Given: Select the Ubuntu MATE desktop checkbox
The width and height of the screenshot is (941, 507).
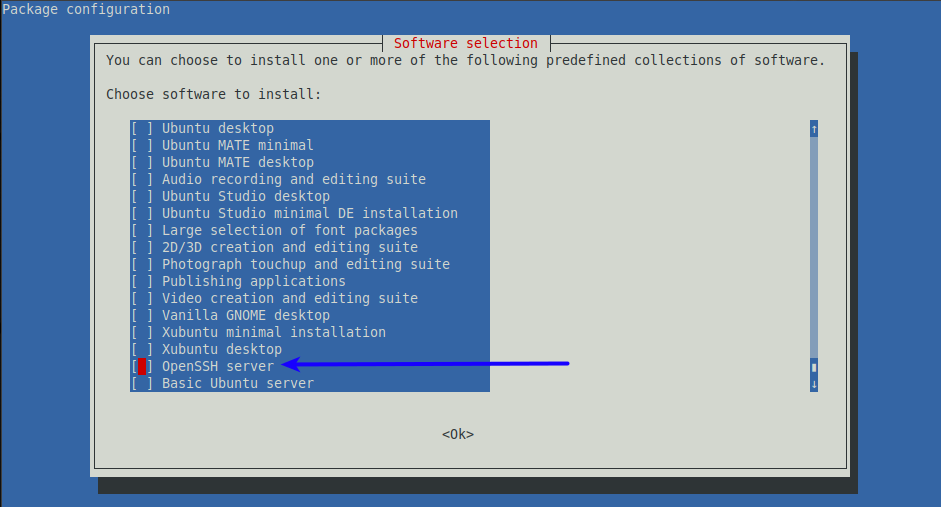Looking at the screenshot, I should [x=142, y=162].
